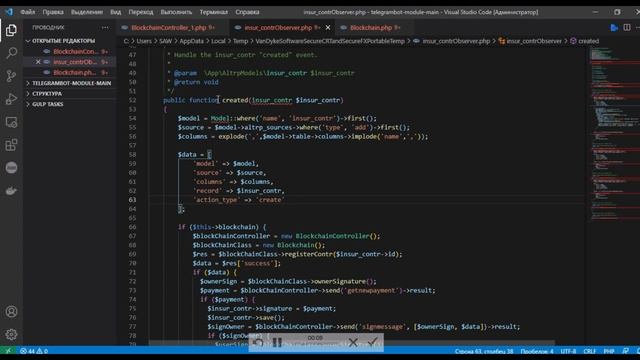640x360 pixels.
Task: Open the Выделение menu
Action: coord(87,12)
